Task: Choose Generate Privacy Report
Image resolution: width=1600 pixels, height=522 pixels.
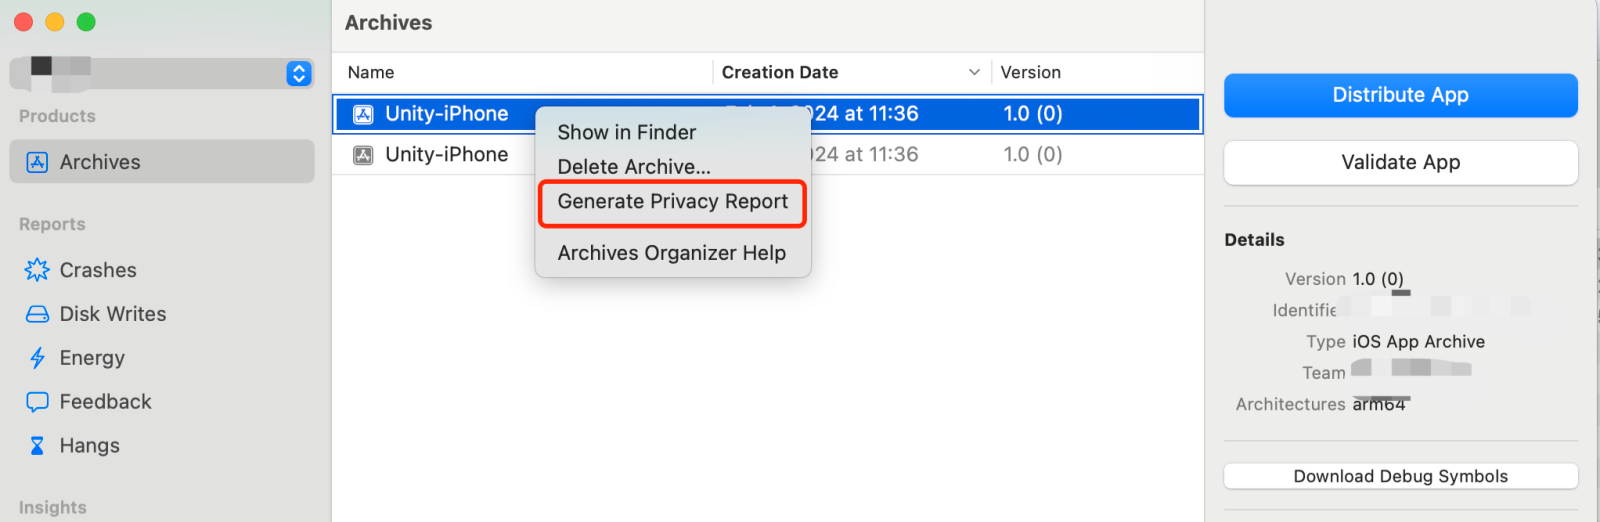Action: pyautogui.click(x=672, y=202)
